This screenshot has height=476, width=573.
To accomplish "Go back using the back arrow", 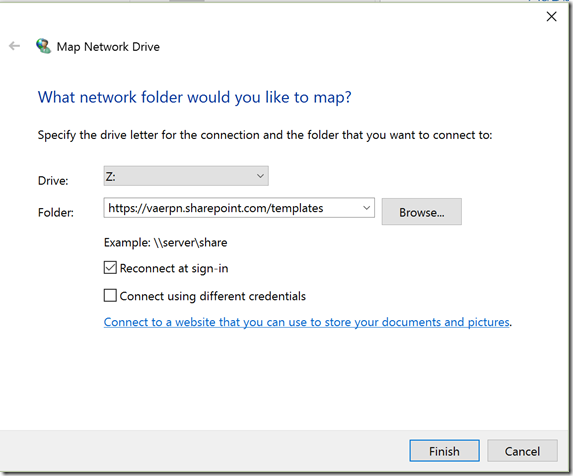I will pos(14,46).
